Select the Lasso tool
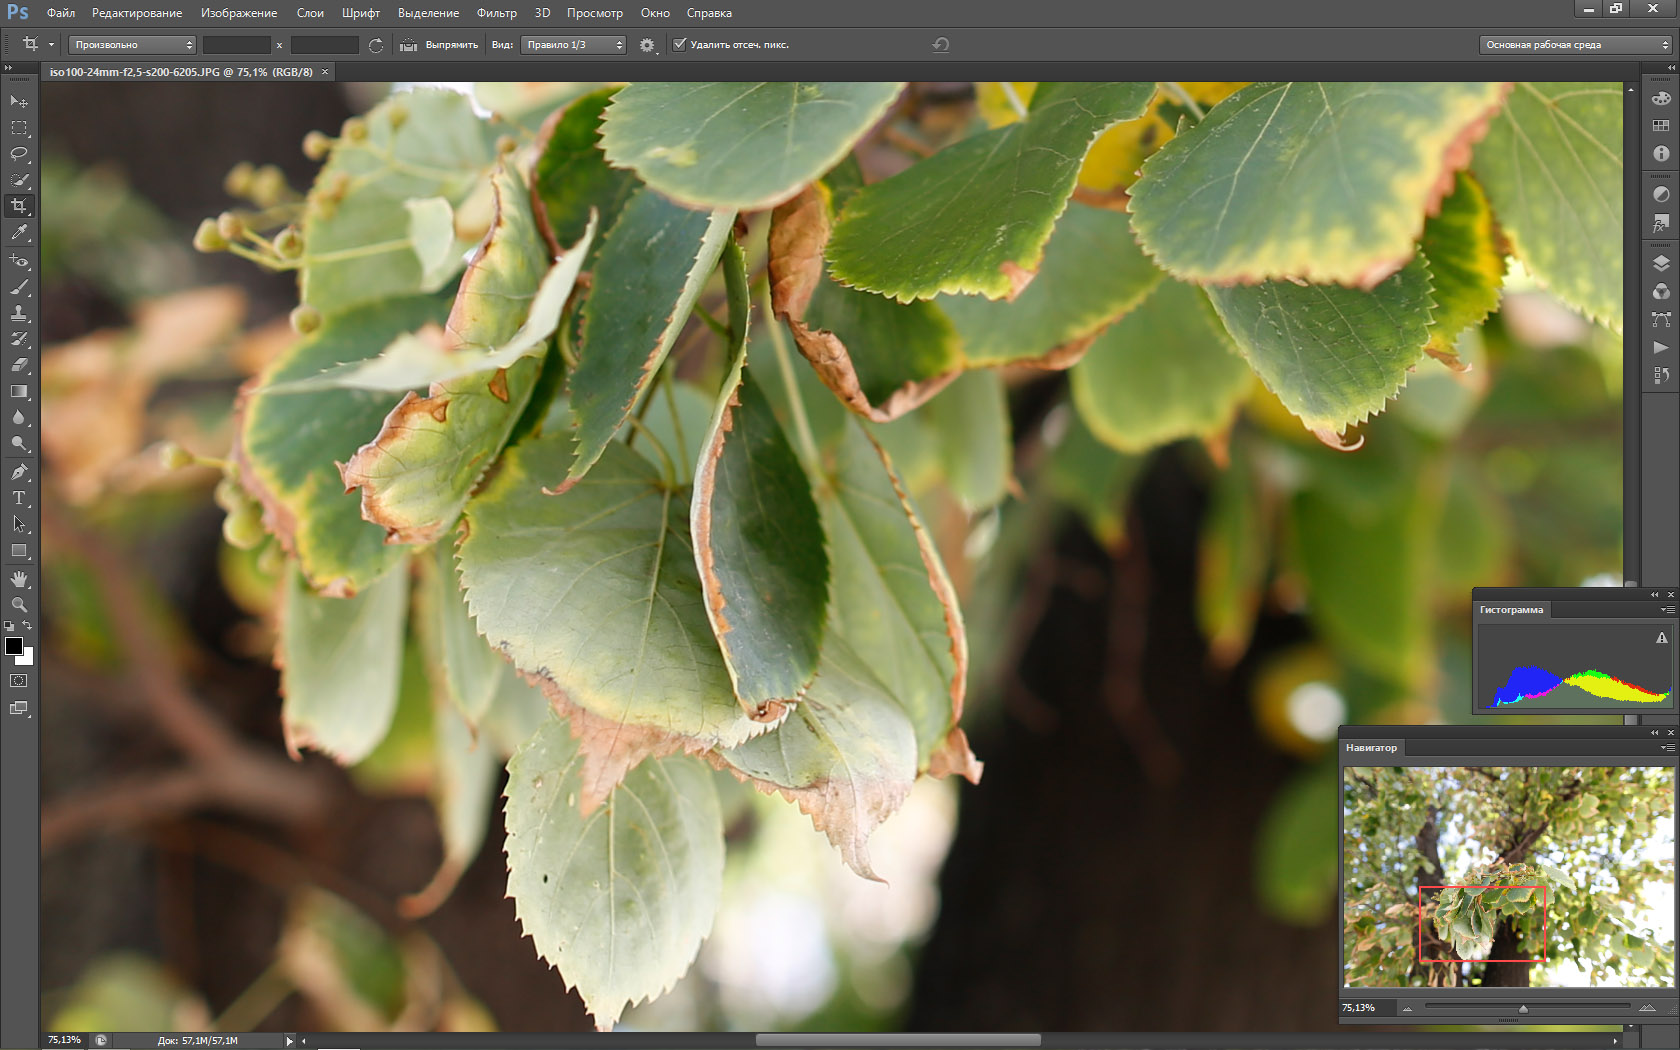1680x1050 pixels. pos(19,154)
